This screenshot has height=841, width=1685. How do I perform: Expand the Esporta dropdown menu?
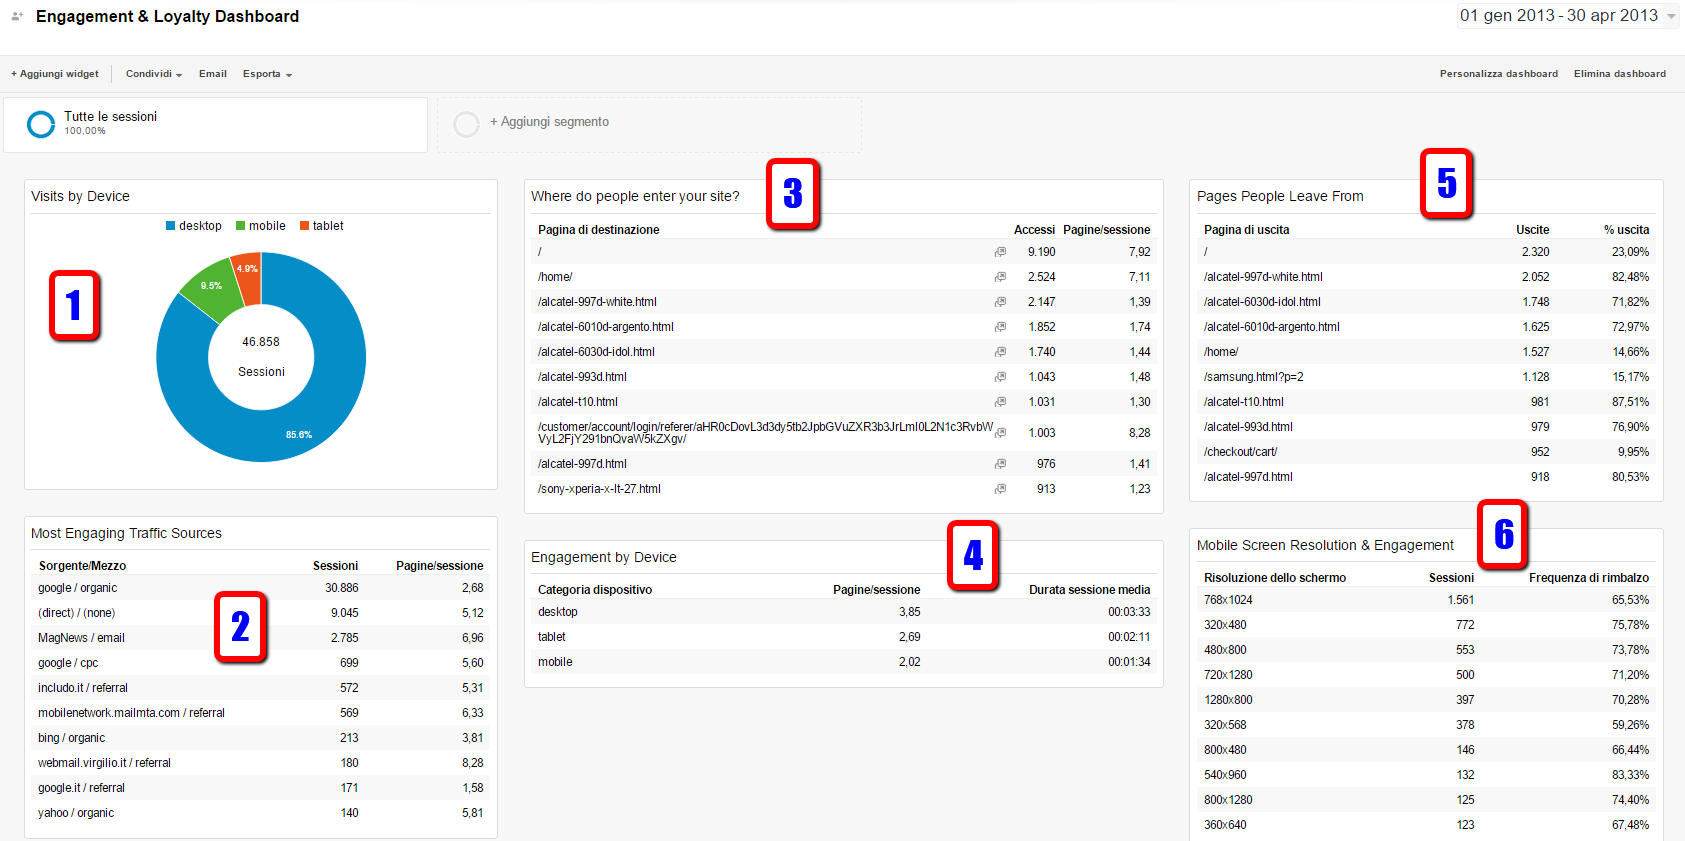[267, 74]
